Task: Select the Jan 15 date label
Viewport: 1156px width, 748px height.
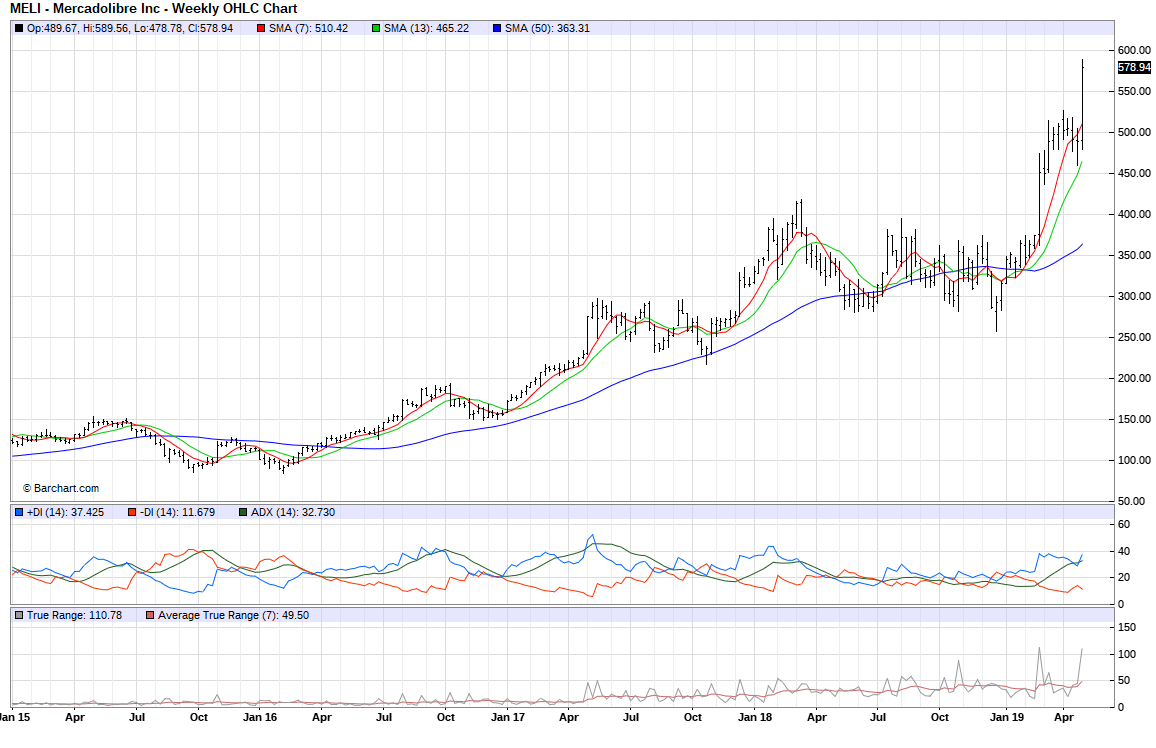Action: (12, 717)
